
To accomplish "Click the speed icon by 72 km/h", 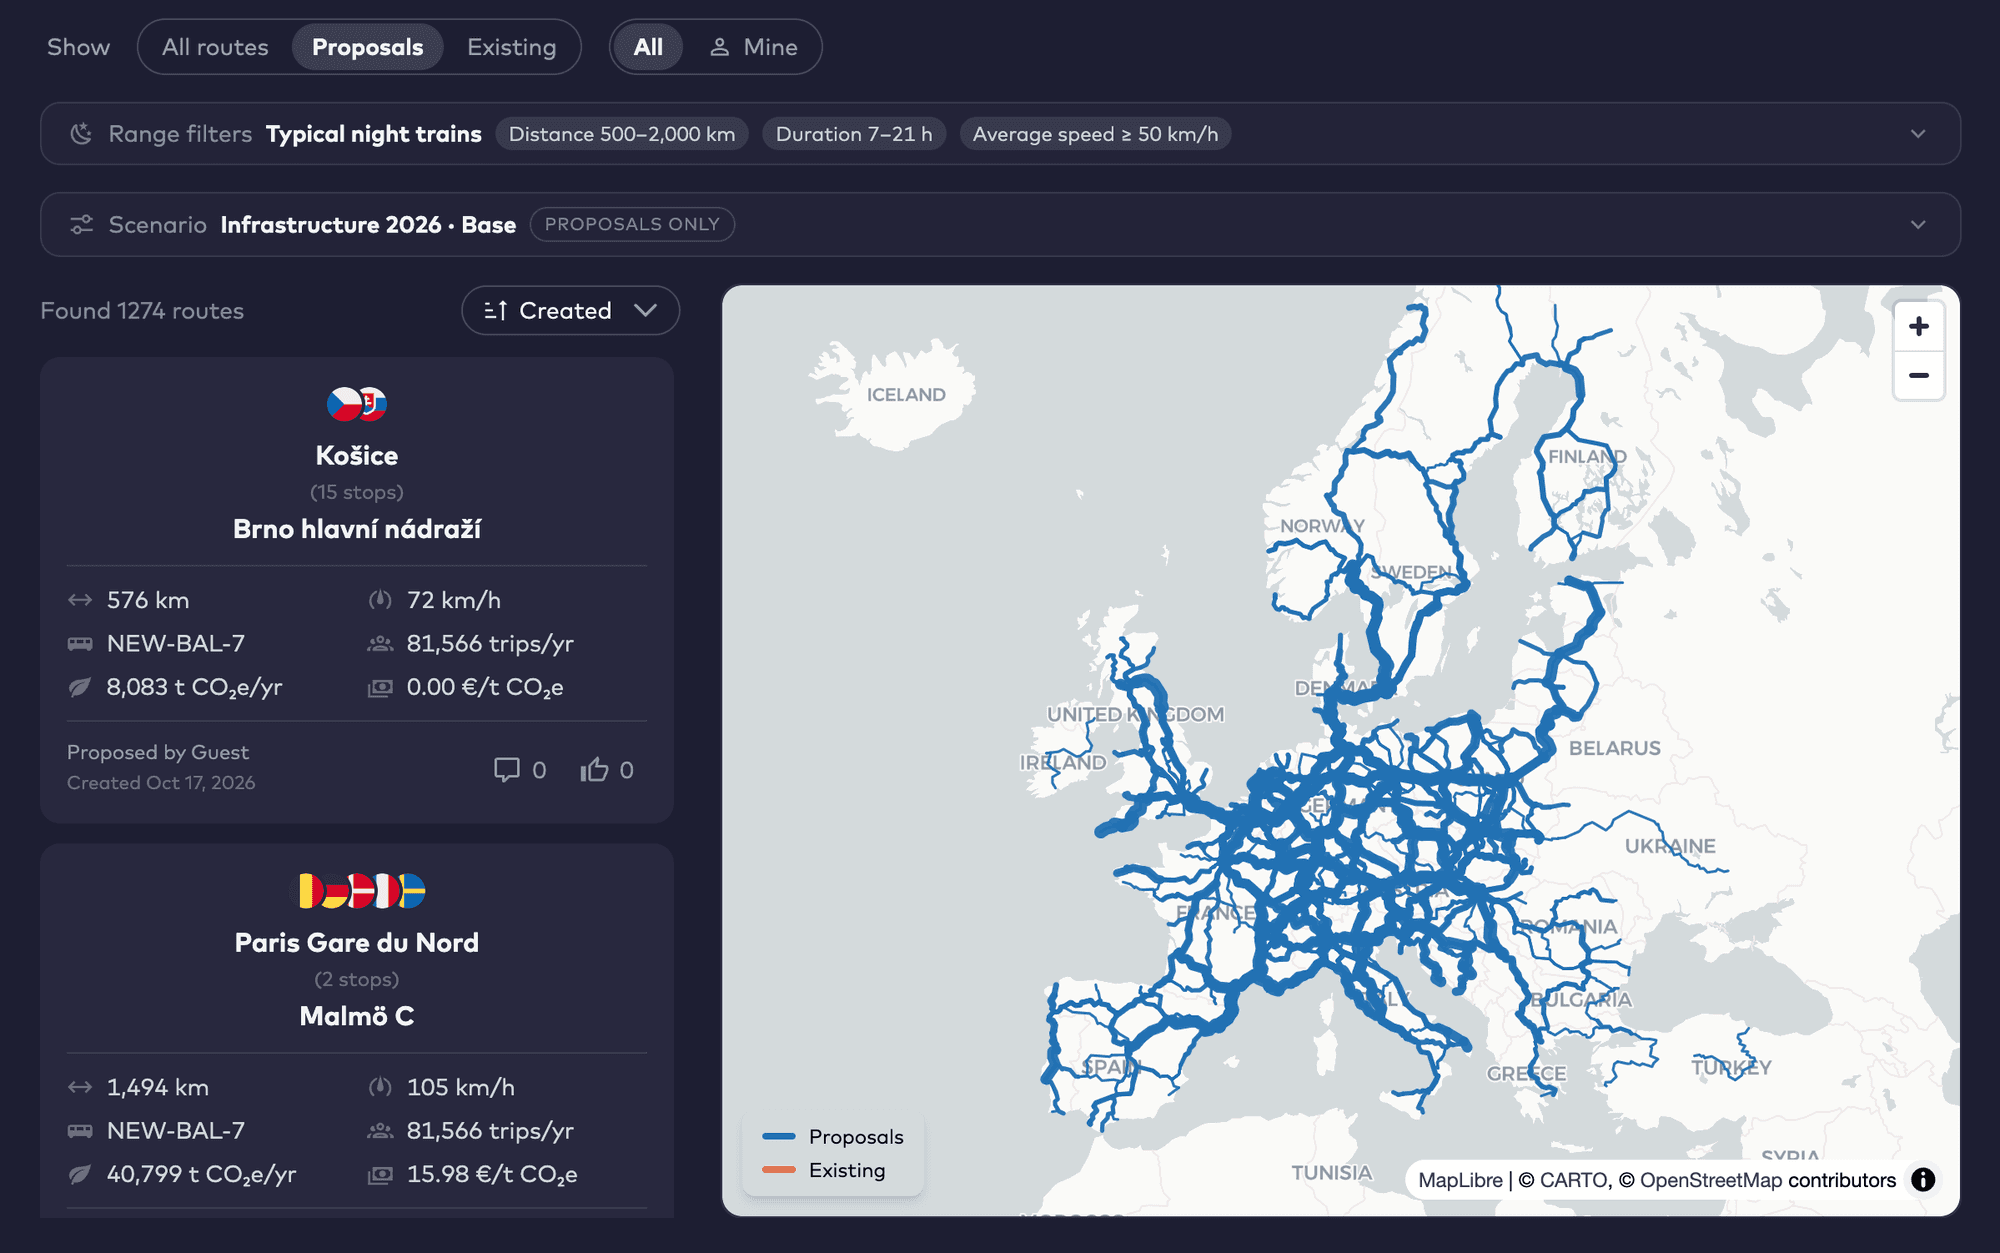I will [380, 600].
